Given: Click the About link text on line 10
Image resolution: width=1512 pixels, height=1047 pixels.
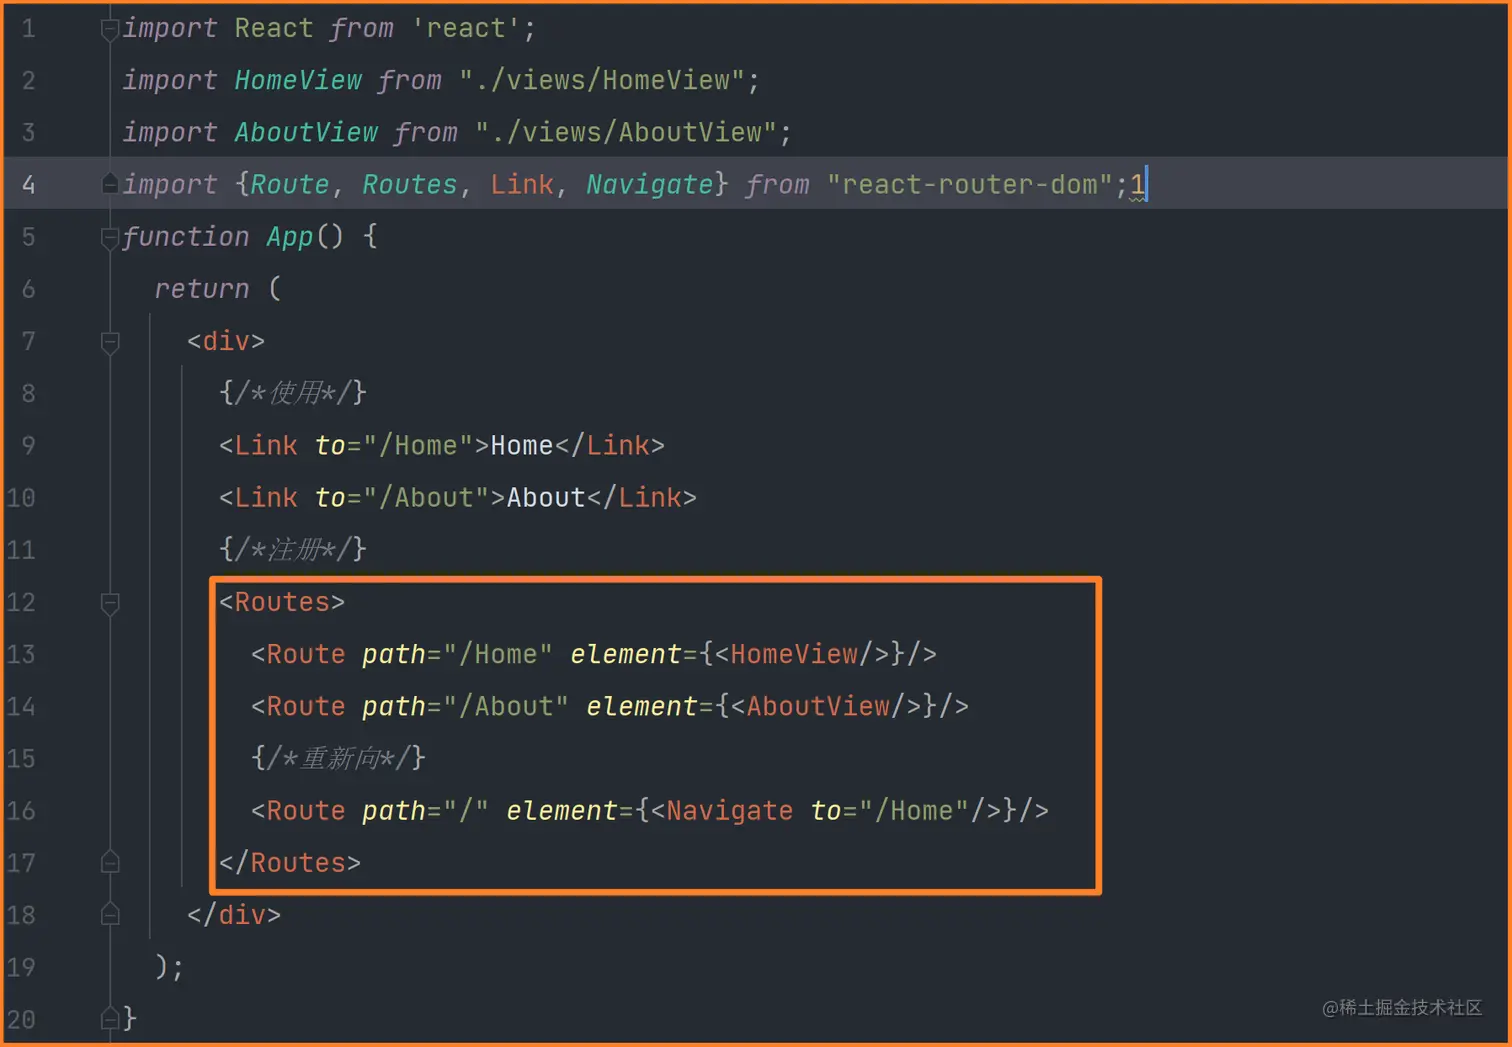Looking at the screenshot, I should (x=545, y=497).
